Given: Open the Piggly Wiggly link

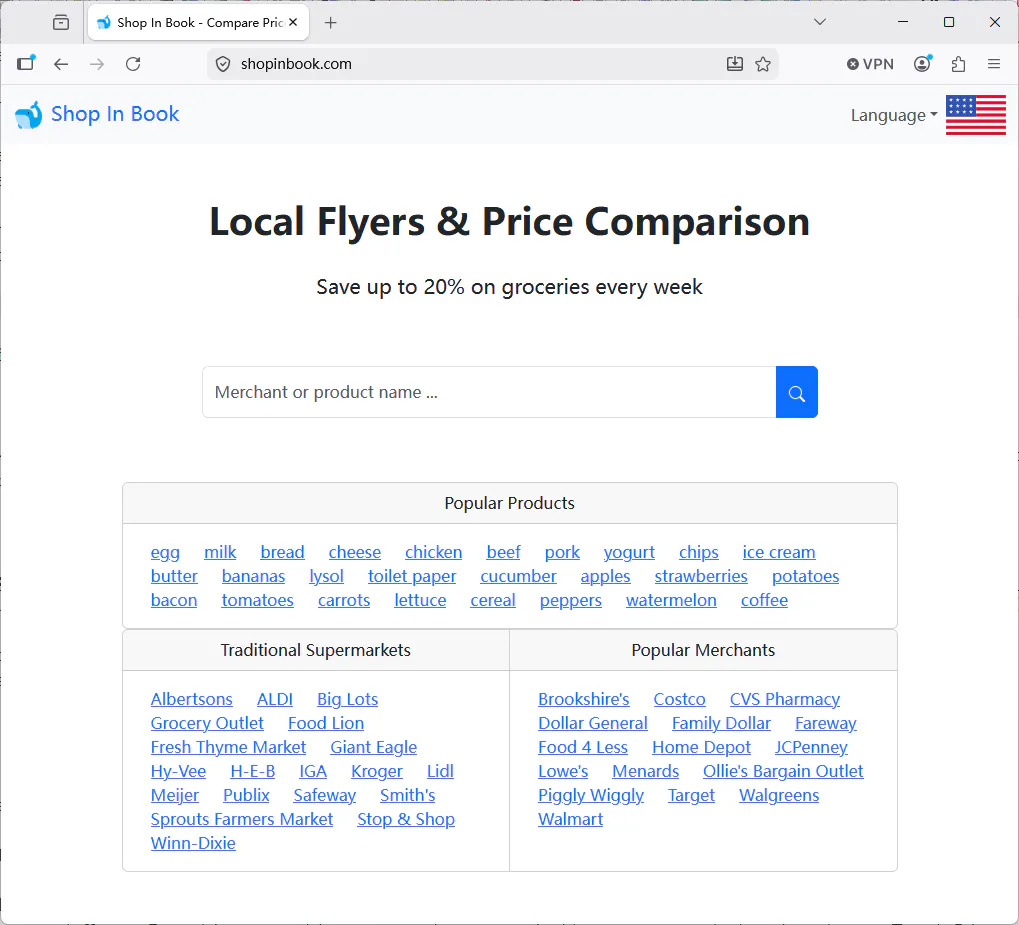Looking at the screenshot, I should [x=591, y=795].
